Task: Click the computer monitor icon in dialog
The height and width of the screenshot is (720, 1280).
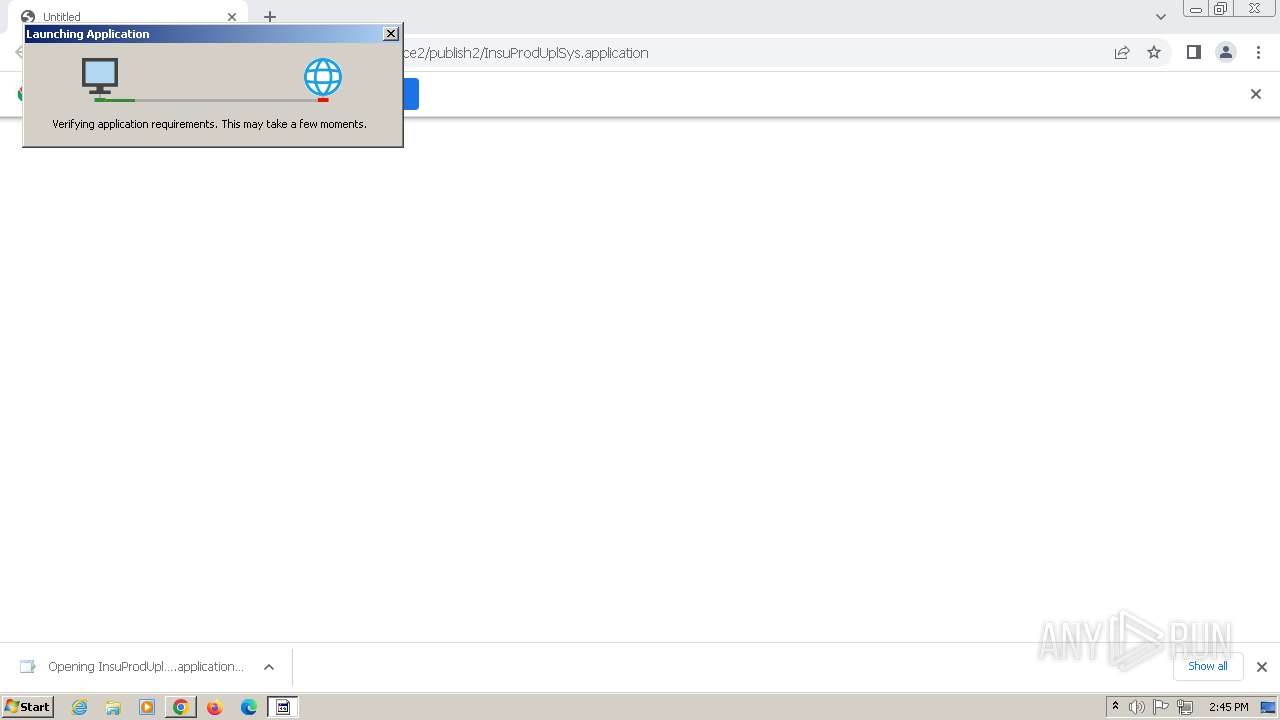Action: [100, 76]
